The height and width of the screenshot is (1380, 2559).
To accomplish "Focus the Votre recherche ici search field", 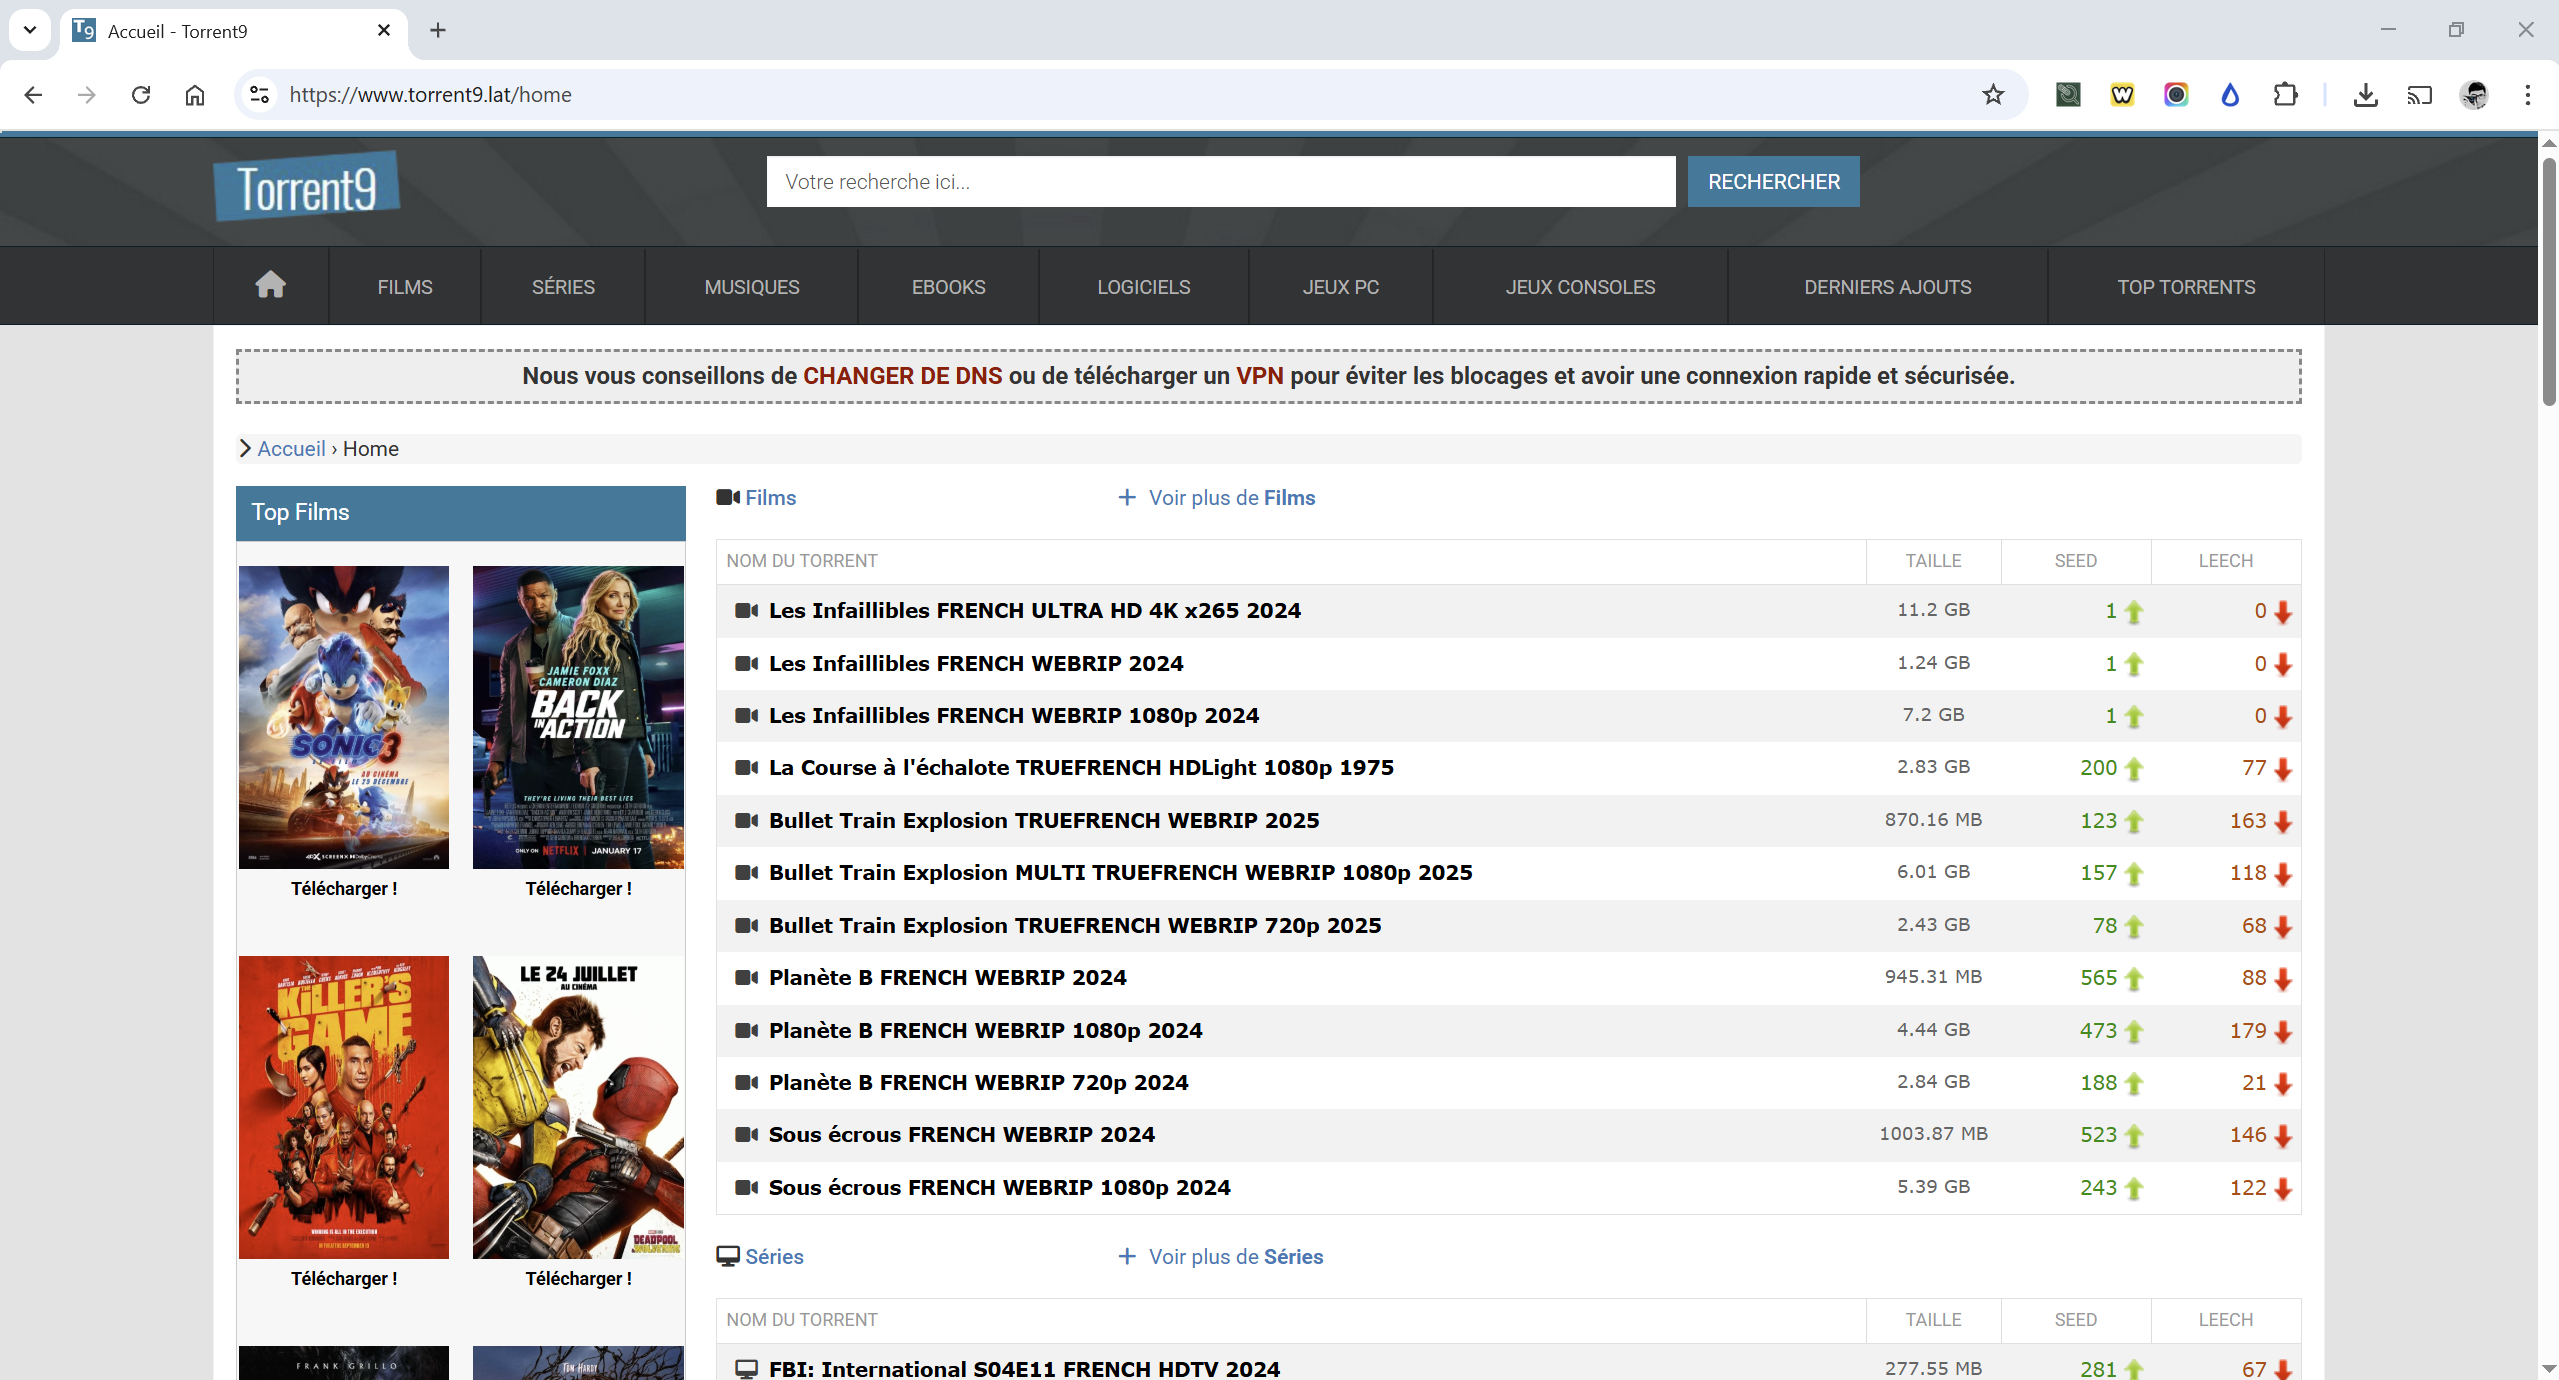I will [1220, 182].
